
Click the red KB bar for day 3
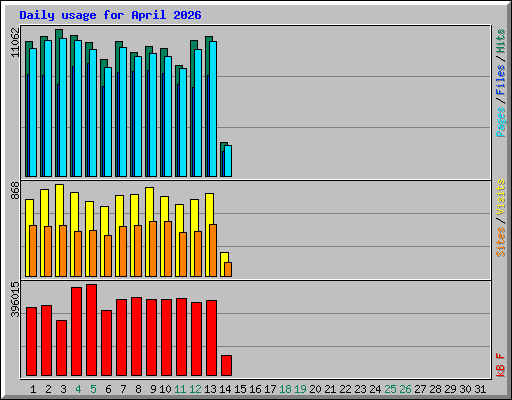click(62, 348)
